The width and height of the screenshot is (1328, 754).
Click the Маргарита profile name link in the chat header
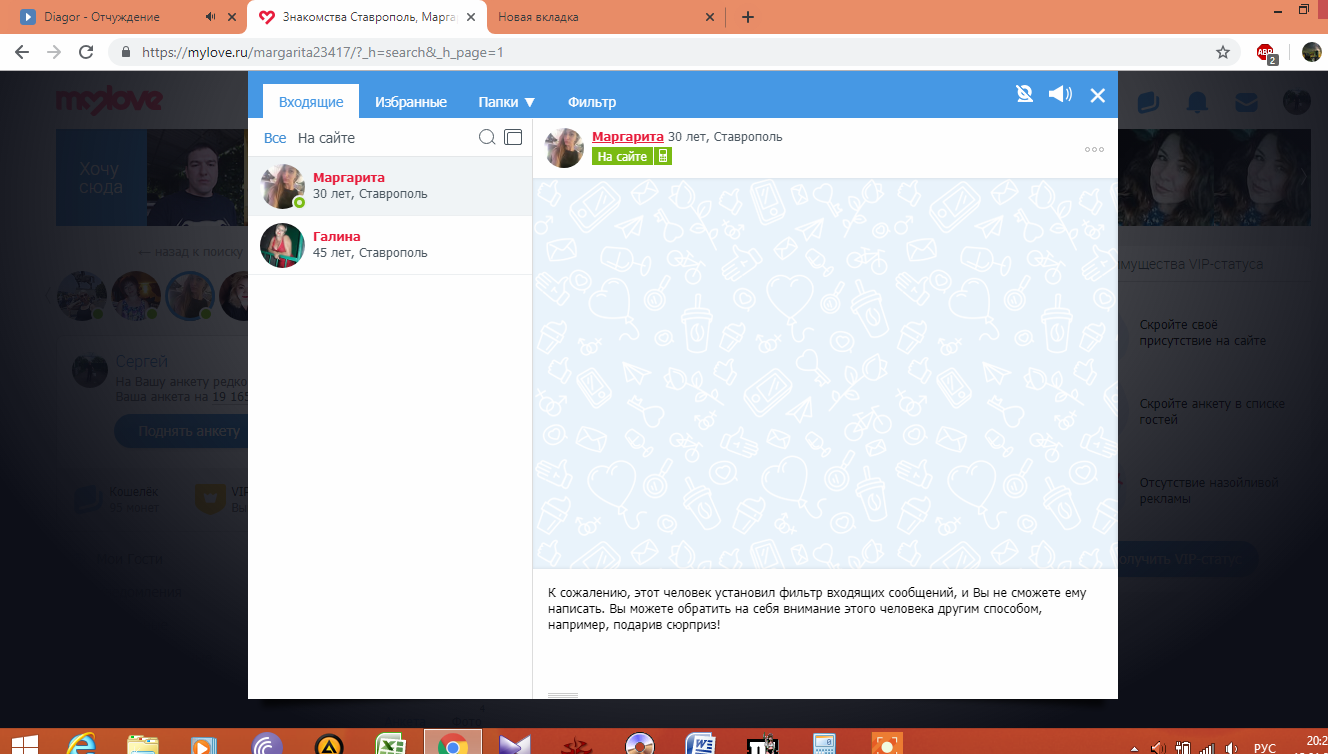point(627,136)
